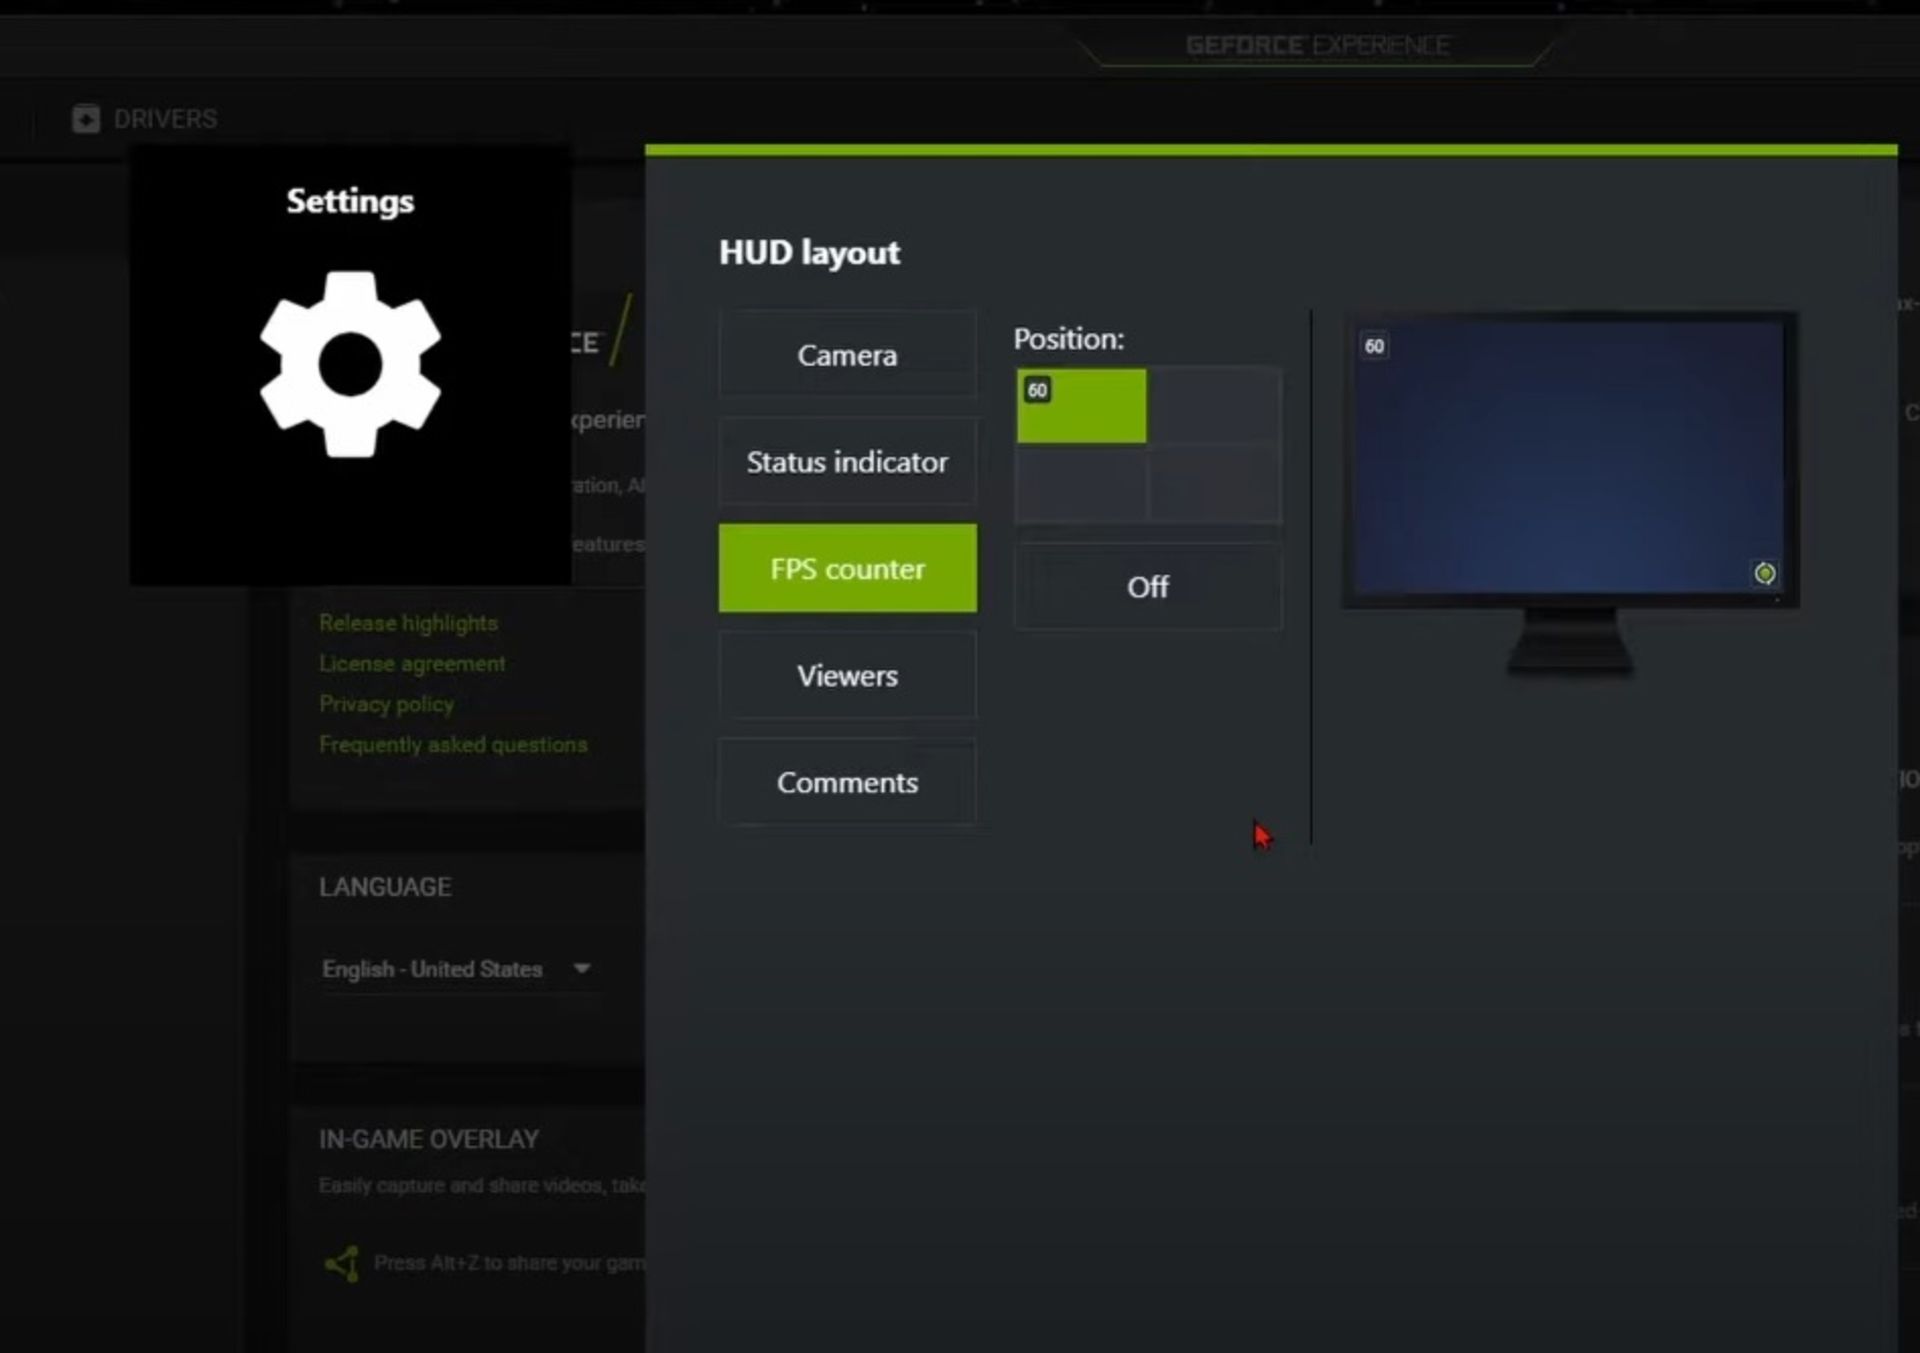Select FPS counter in HUD layout
Viewport: 1920px width, 1353px height.
click(x=847, y=568)
